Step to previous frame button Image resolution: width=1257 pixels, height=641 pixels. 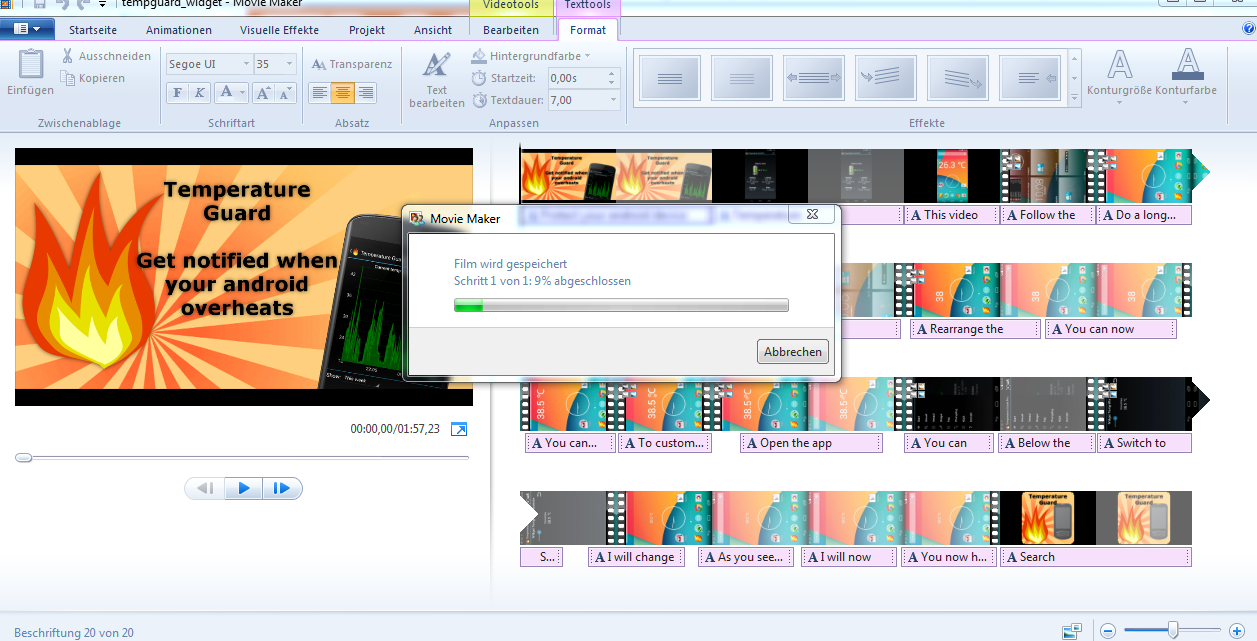205,488
